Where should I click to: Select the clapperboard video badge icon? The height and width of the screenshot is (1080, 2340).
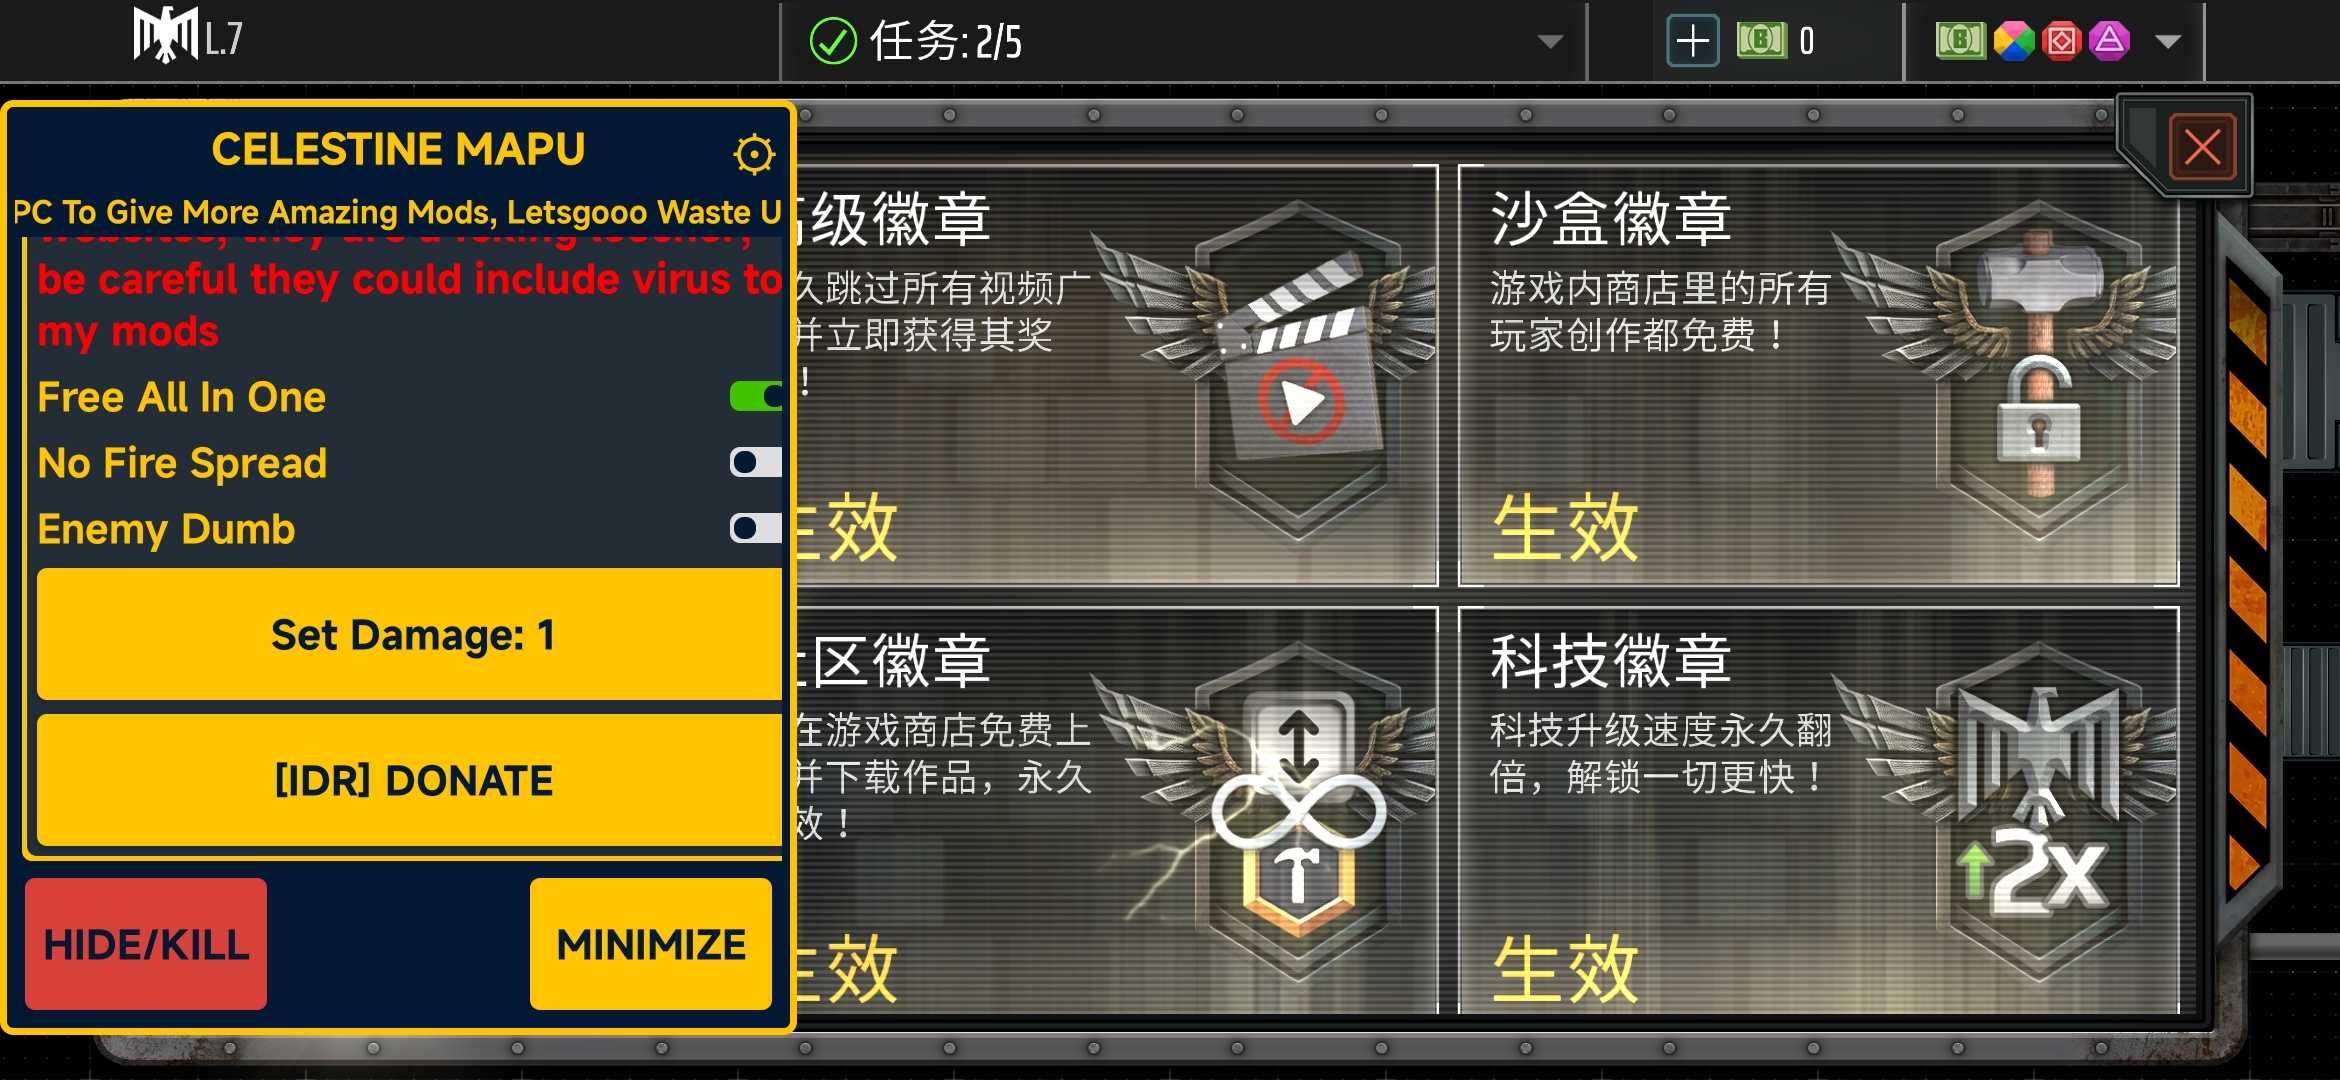click(x=1300, y=370)
